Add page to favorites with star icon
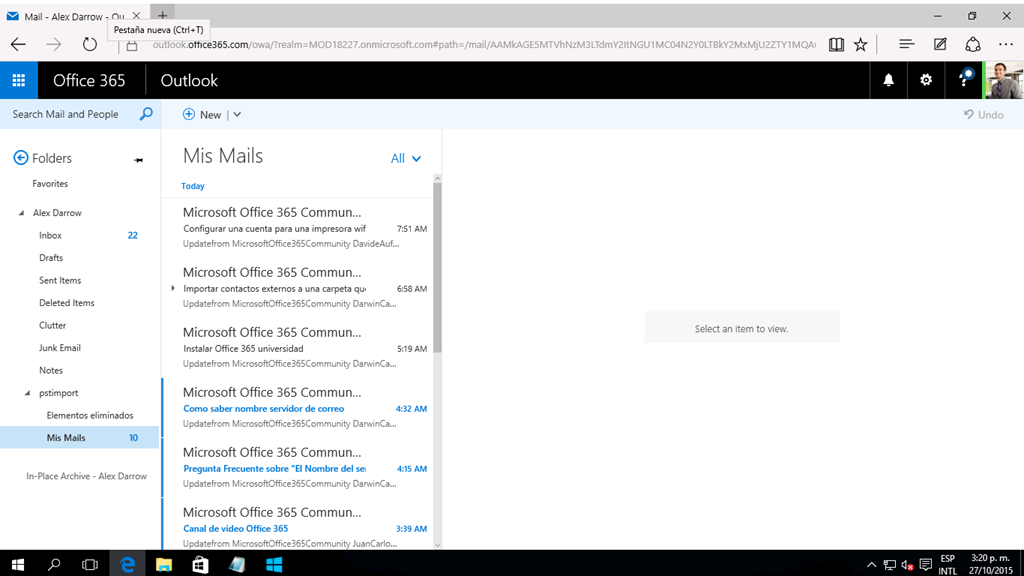 point(860,45)
